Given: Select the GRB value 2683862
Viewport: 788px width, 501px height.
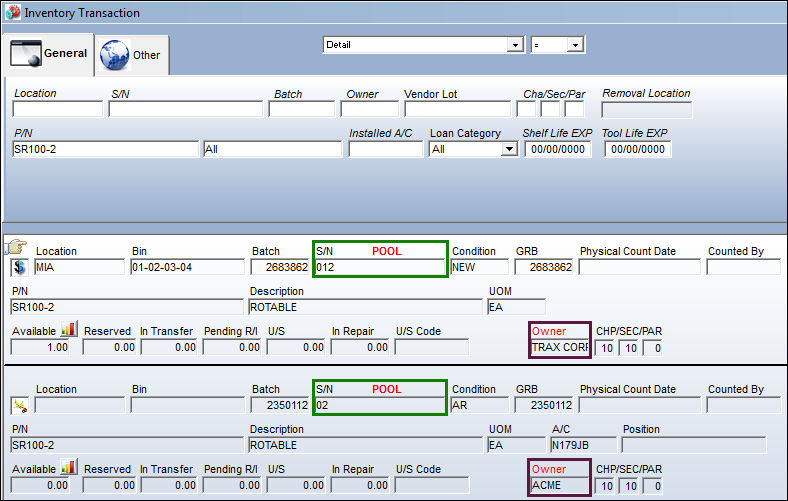Looking at the screenshot, I should pyautogui.click(x=544, y=267).
